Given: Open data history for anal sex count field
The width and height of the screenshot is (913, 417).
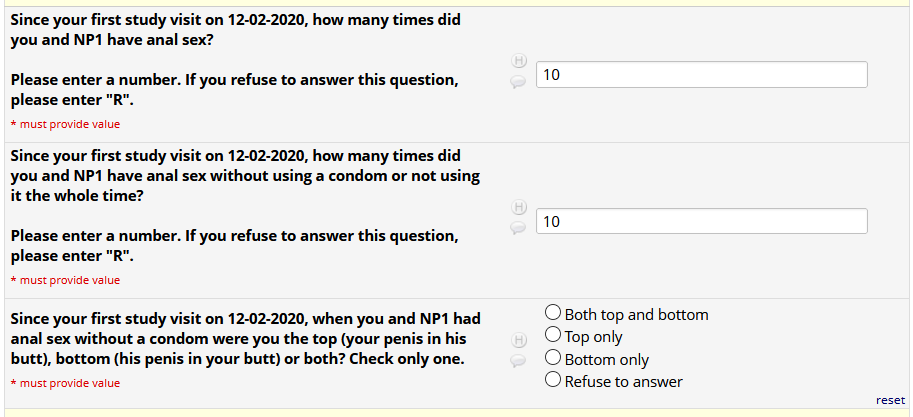Looking at the screenshot, I should (x=519, y=62).
